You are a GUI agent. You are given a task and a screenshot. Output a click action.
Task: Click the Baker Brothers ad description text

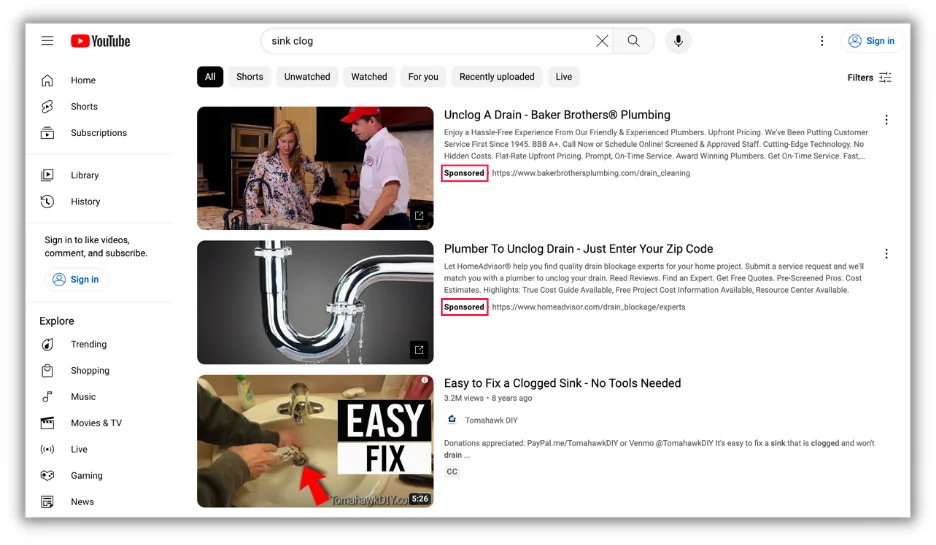[656, 144]
